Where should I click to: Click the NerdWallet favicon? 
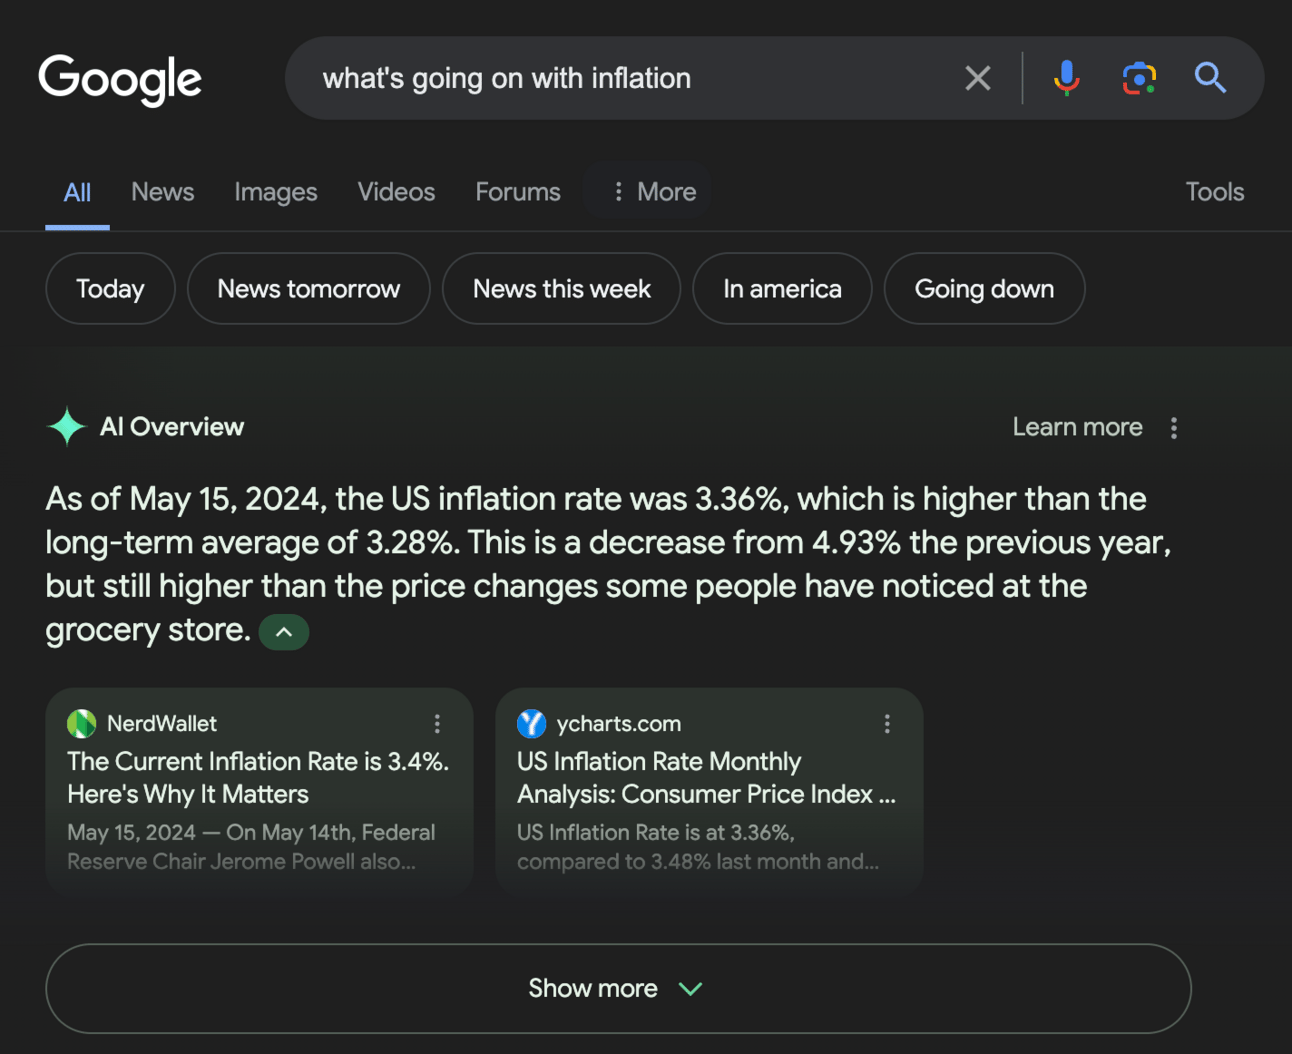point(82,723)
